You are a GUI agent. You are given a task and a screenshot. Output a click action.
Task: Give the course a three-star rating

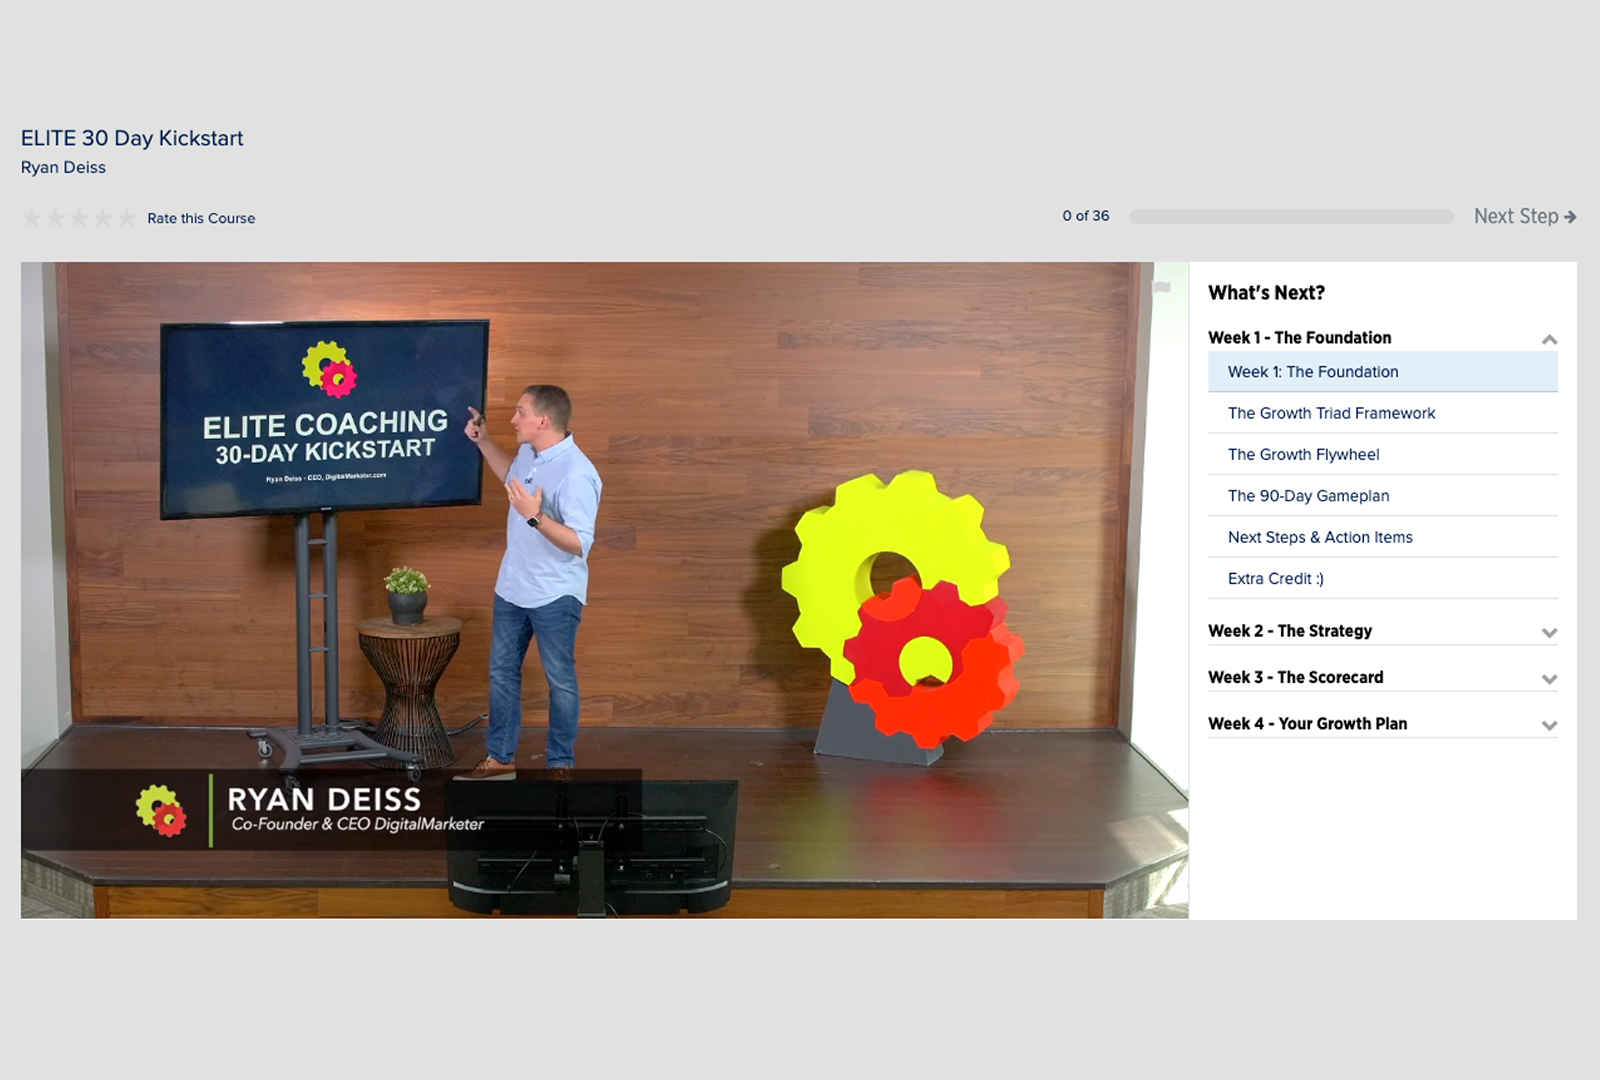(79, 218)
